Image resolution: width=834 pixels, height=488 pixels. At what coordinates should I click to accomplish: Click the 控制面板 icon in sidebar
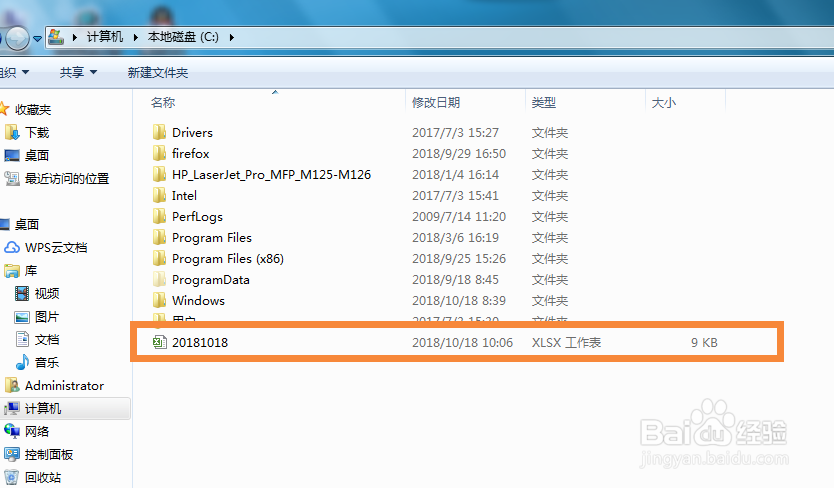(x=12, y=454)
